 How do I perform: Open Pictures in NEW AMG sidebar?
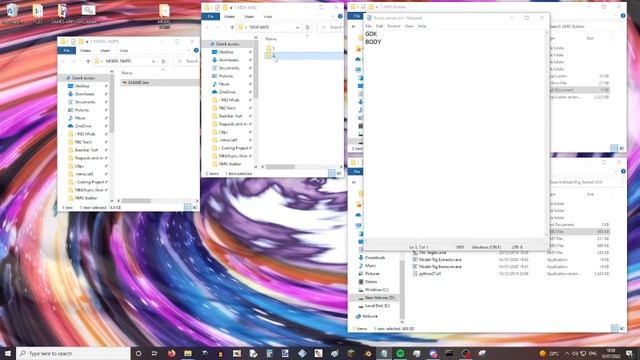[x=226, y=76]
